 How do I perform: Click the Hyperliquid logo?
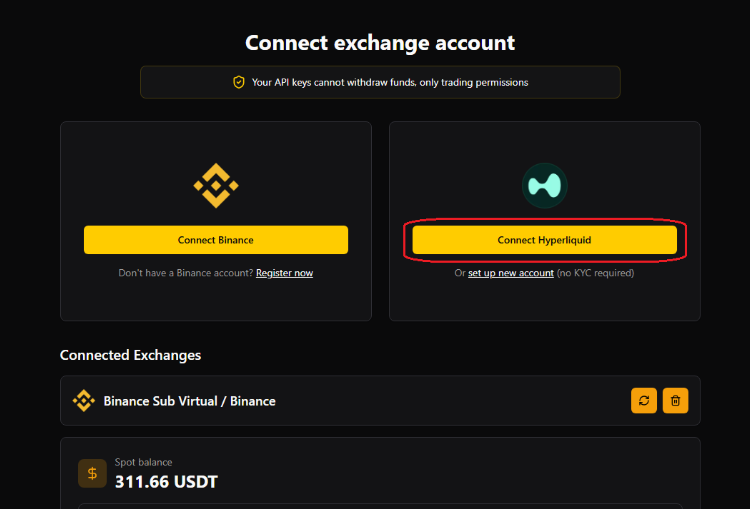tap(545, 186)
